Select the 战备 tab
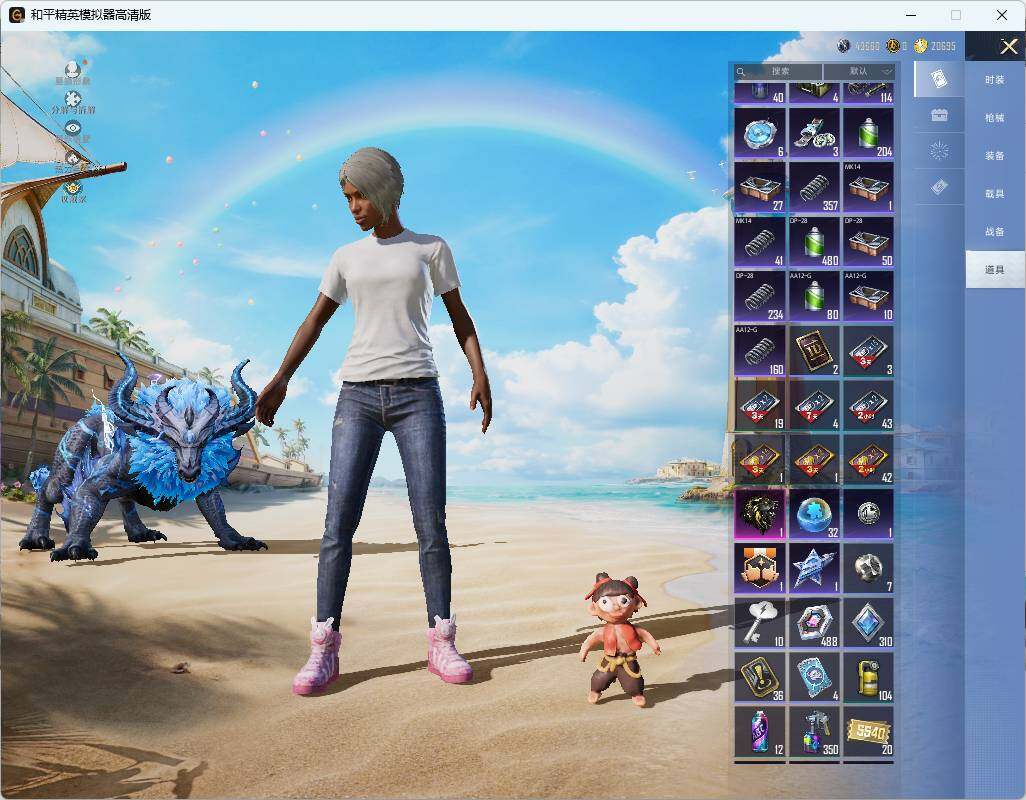1026x800 pixels. pyautogui.click(x=995, y=232)
